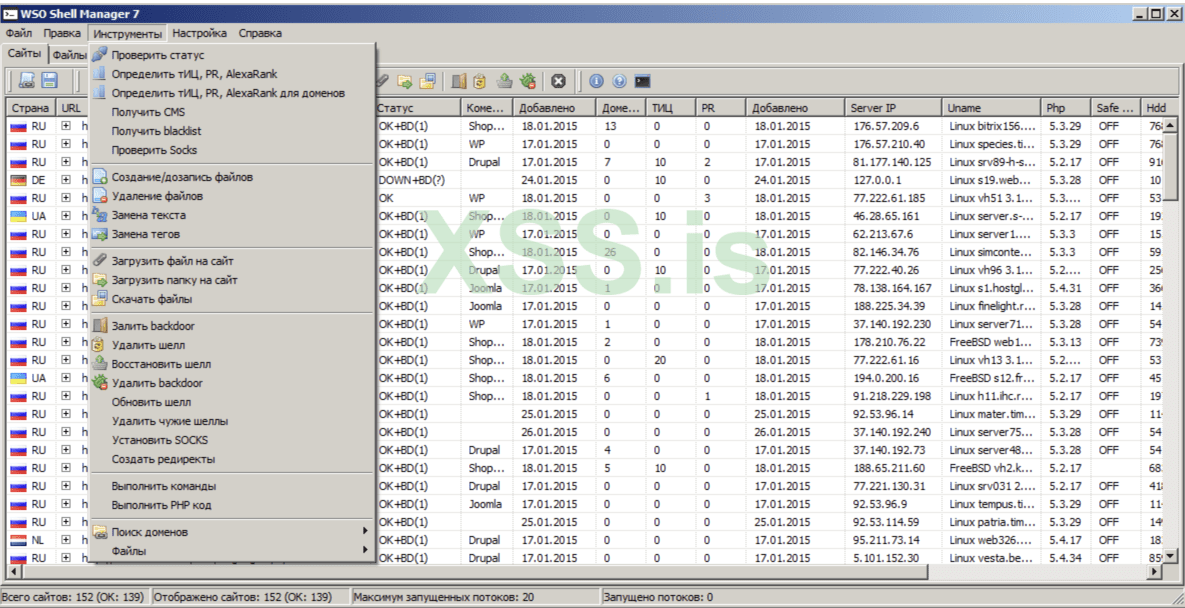Click the toolbar icon left of the save disk

27,81
